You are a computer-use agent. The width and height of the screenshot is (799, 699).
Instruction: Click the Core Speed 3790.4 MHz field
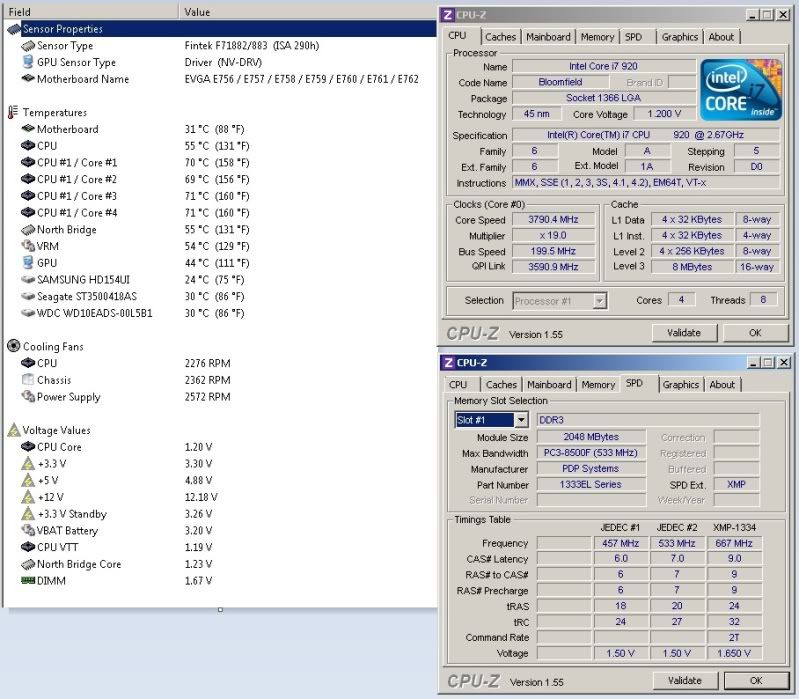click(x=553, y=220)
